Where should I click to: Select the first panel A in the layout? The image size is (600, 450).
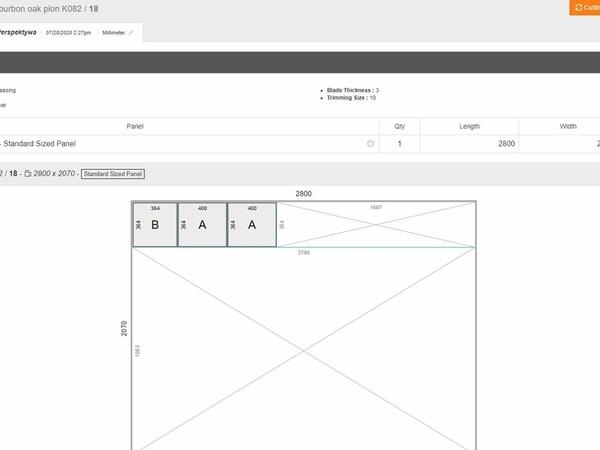click(x=203, y=225)
